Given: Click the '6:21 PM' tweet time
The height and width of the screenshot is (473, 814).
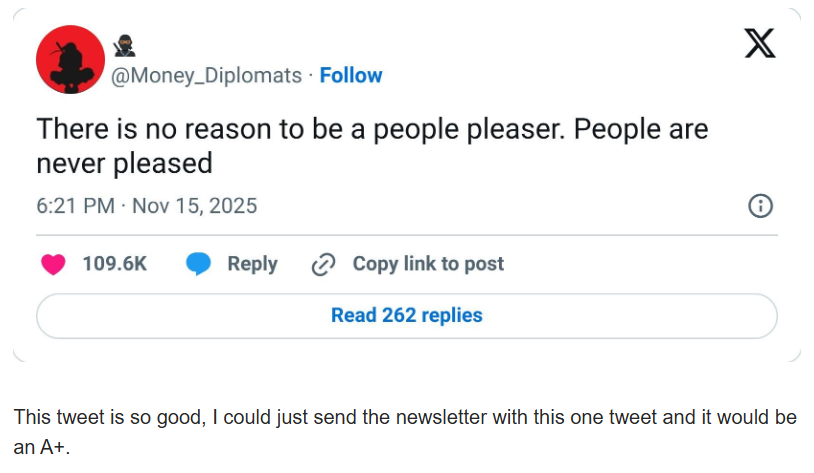Looking at the screenshot, I should [x=73, y=206].
